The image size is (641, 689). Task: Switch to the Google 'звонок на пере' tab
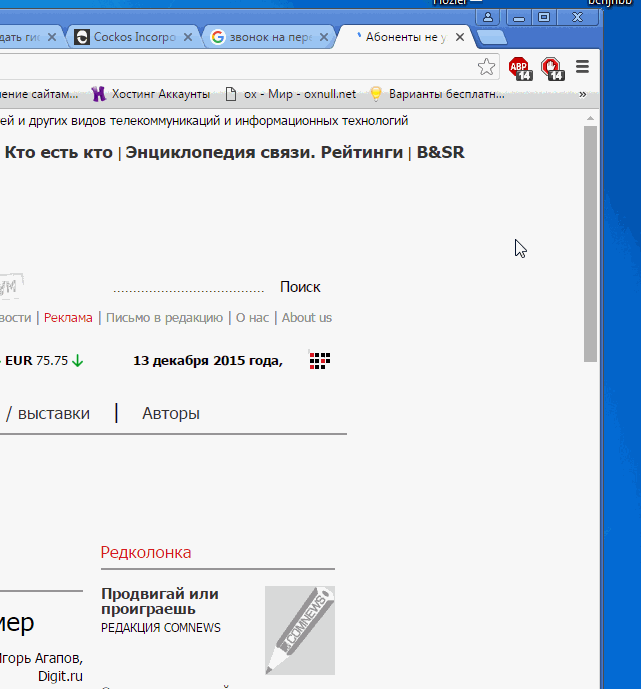[261, 37]
